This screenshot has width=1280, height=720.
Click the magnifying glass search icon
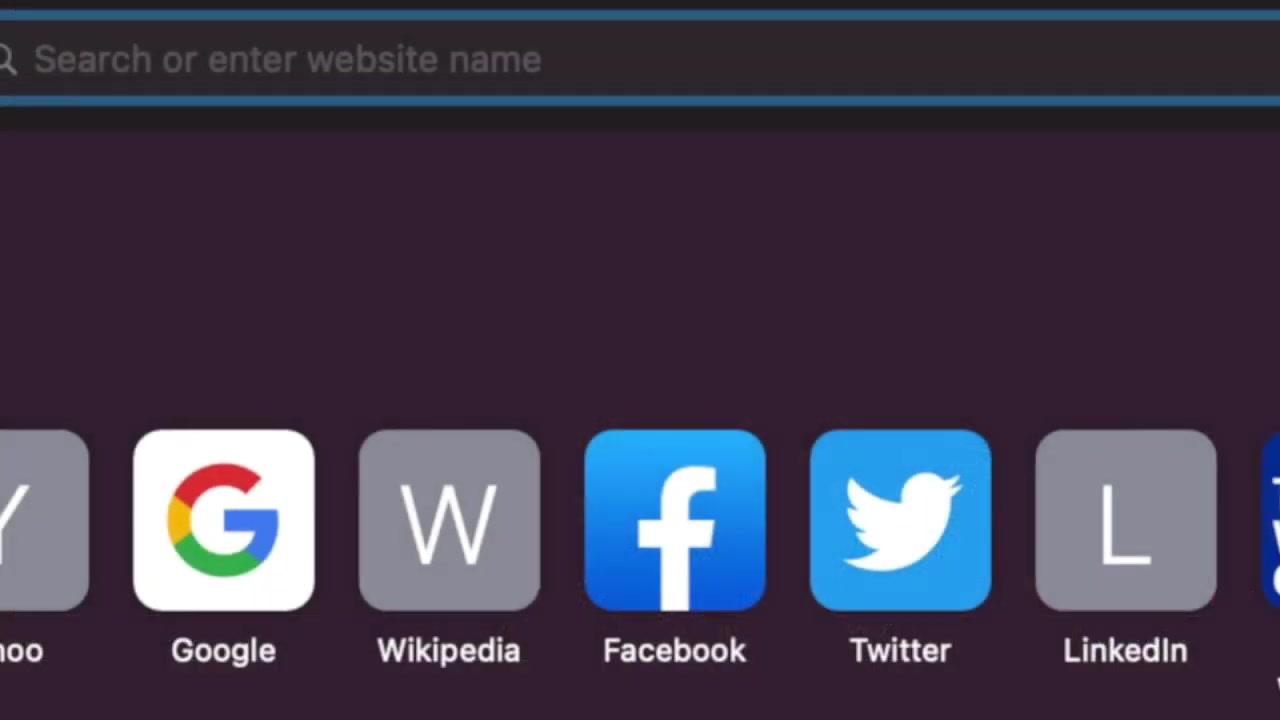[7, 61]
